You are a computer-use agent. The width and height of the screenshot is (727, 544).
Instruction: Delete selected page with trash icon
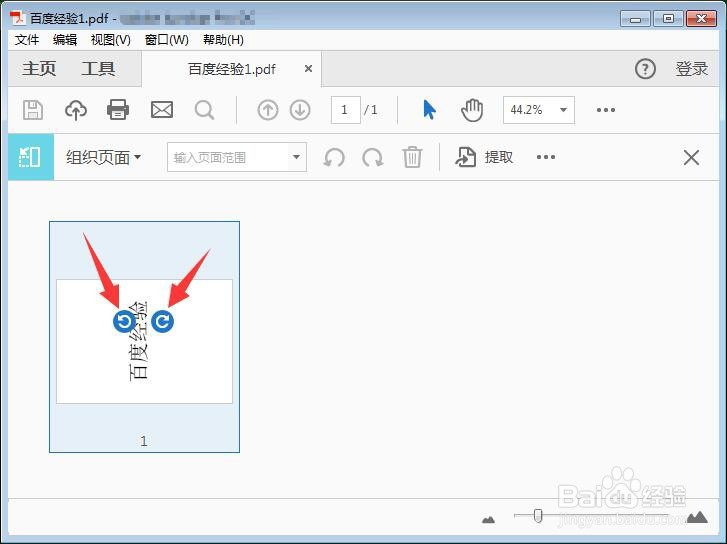412,157
